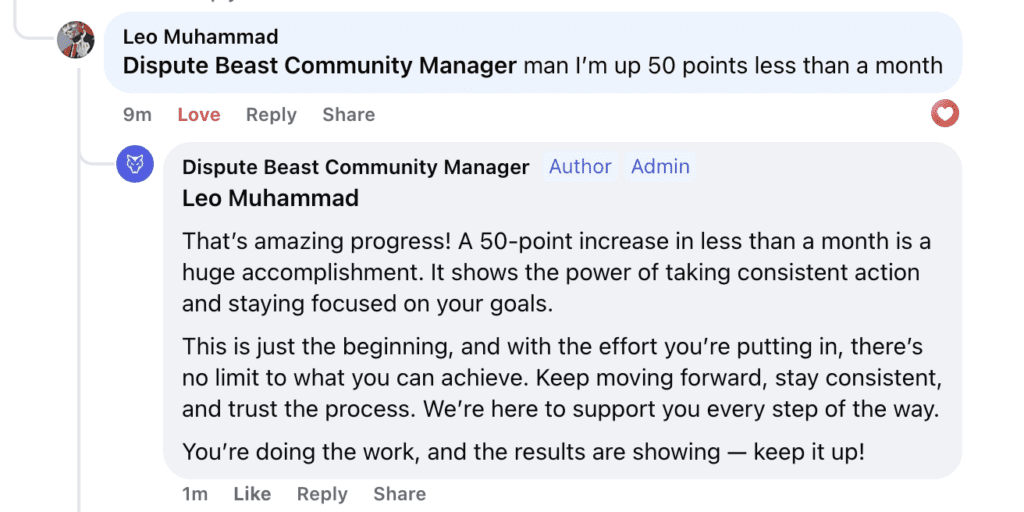This screenshot has width=1024, height=512.
Task: Click the Admin badge
Action: click(x=660, y=167)
